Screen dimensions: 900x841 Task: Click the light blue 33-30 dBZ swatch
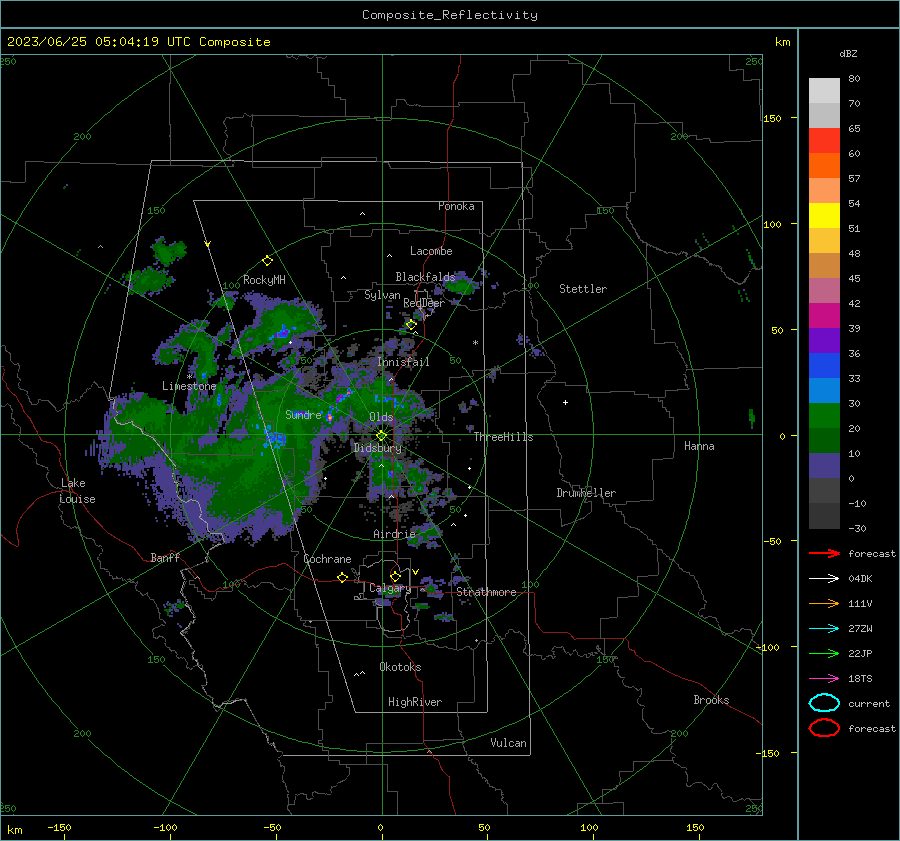point(824,390)
